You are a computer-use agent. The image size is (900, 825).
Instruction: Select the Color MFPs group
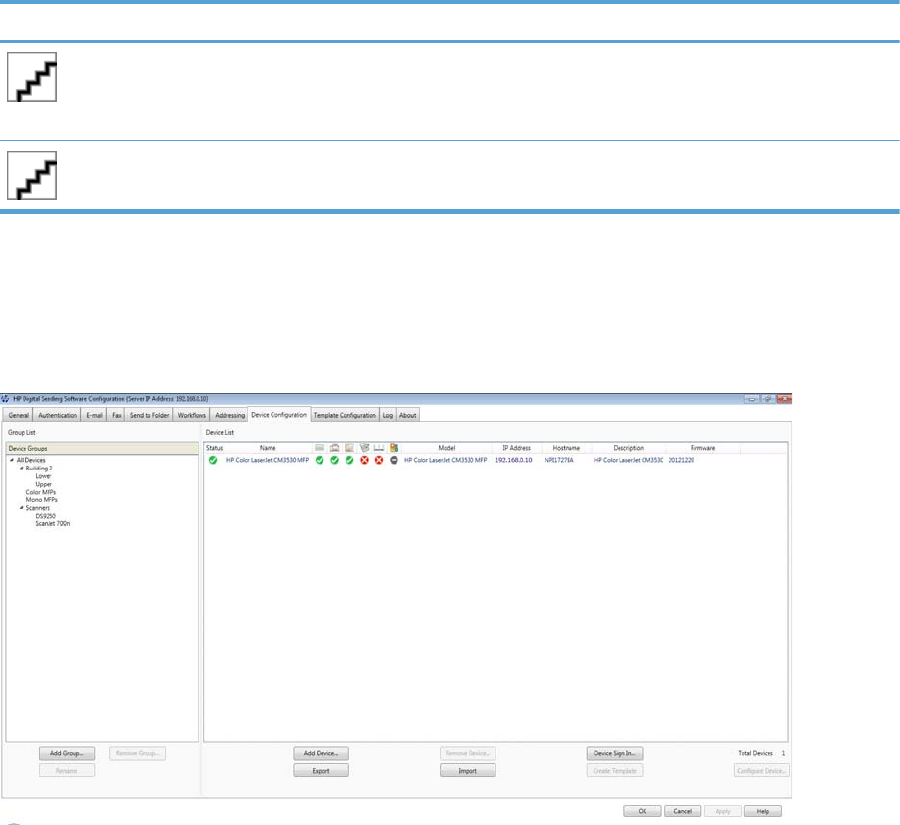coord(41,493)
